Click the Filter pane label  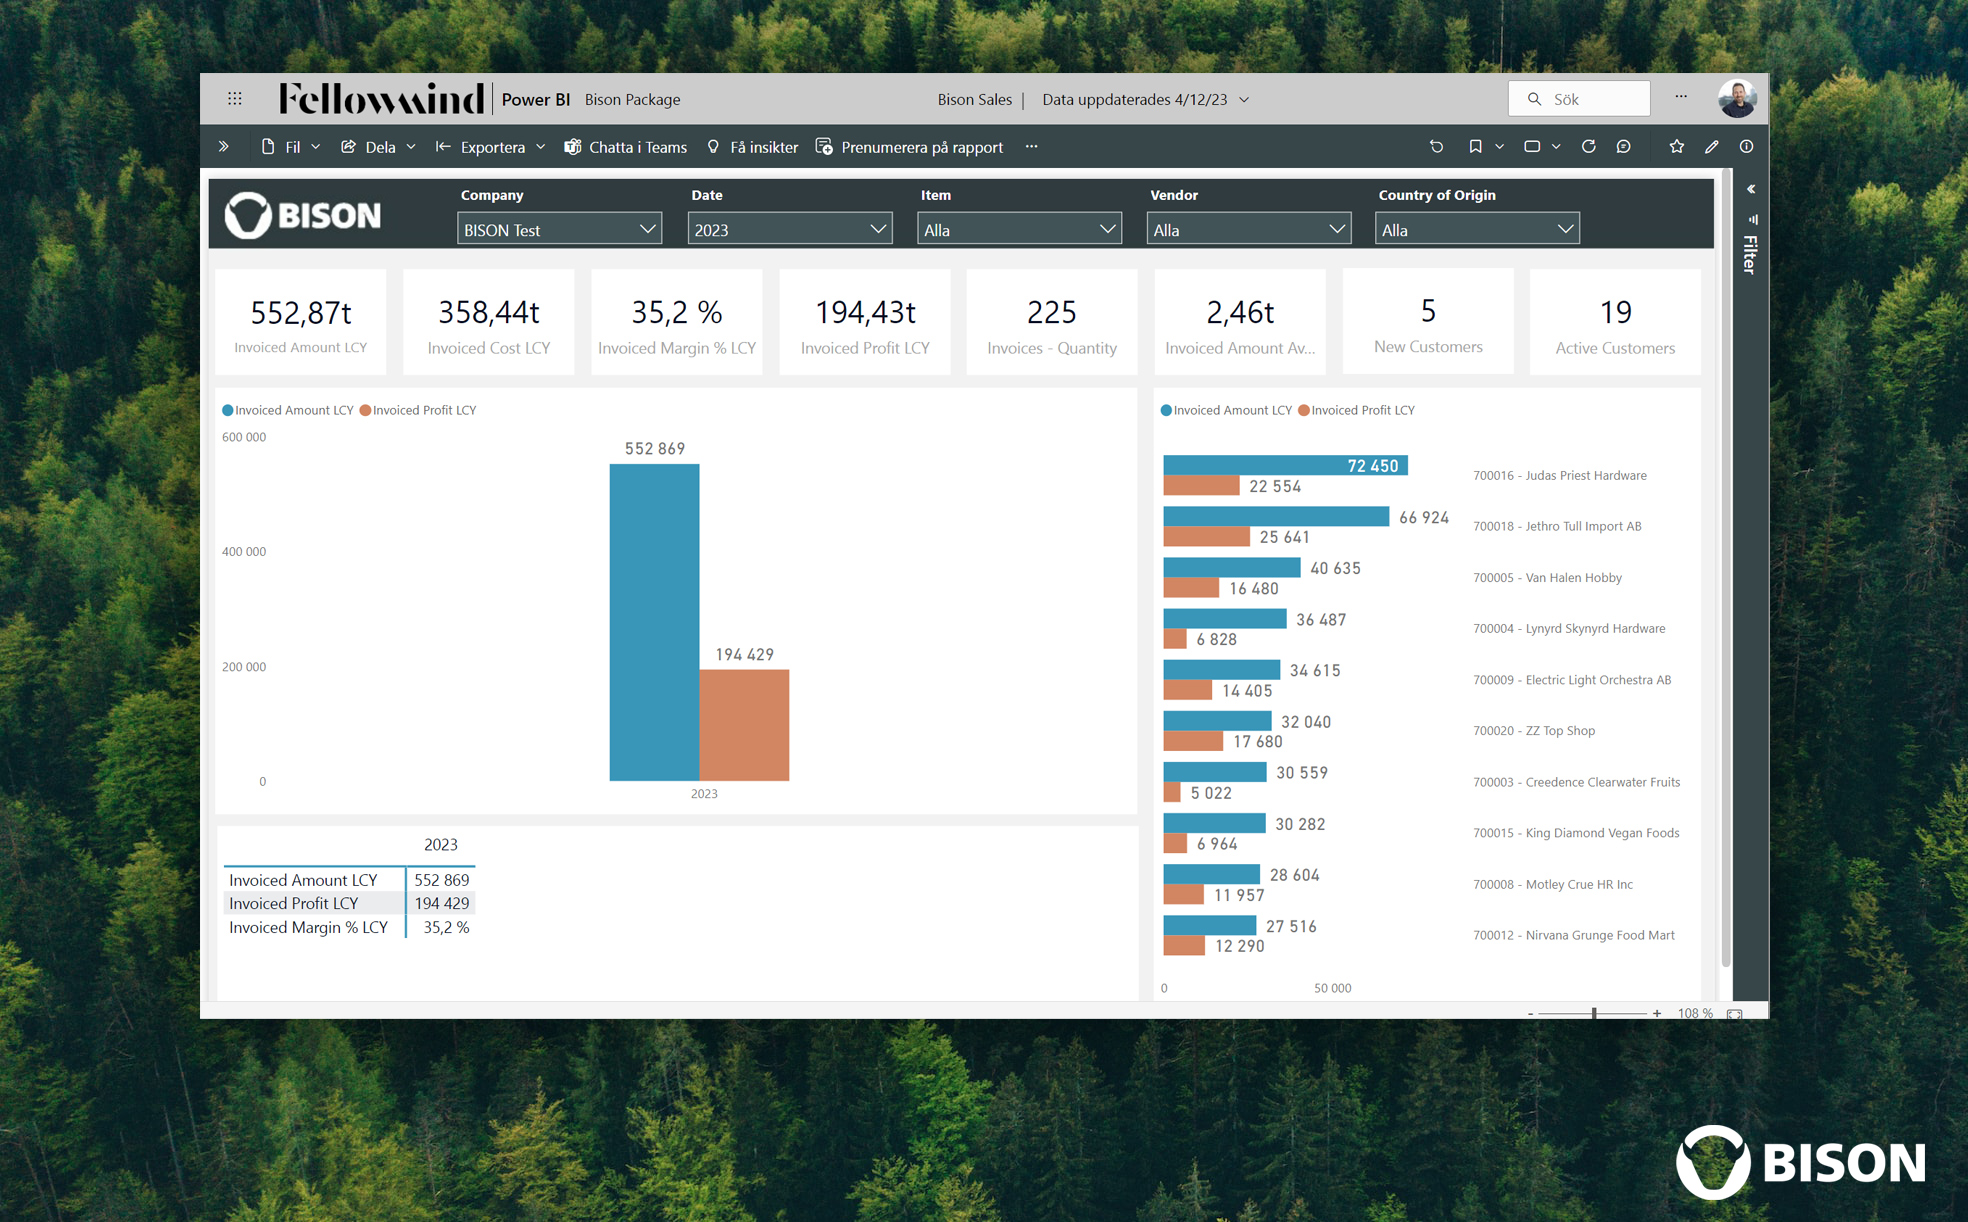point(1750,254)
